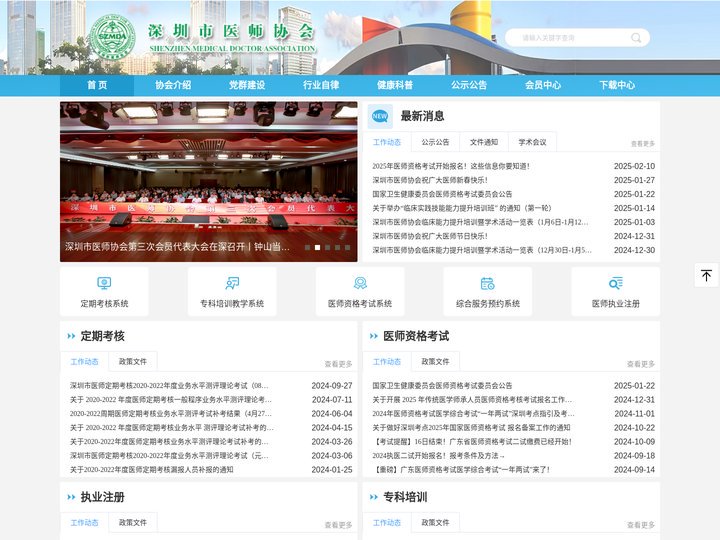Select 工作动态 tab in 定期考核 section
The image size is (720, 540).
84,362
